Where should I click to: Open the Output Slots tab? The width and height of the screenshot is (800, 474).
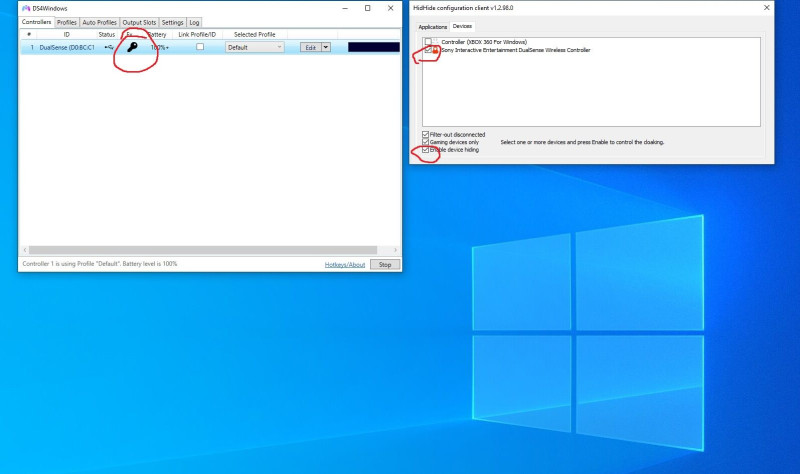pyautogui.click(x=139, y=22)
